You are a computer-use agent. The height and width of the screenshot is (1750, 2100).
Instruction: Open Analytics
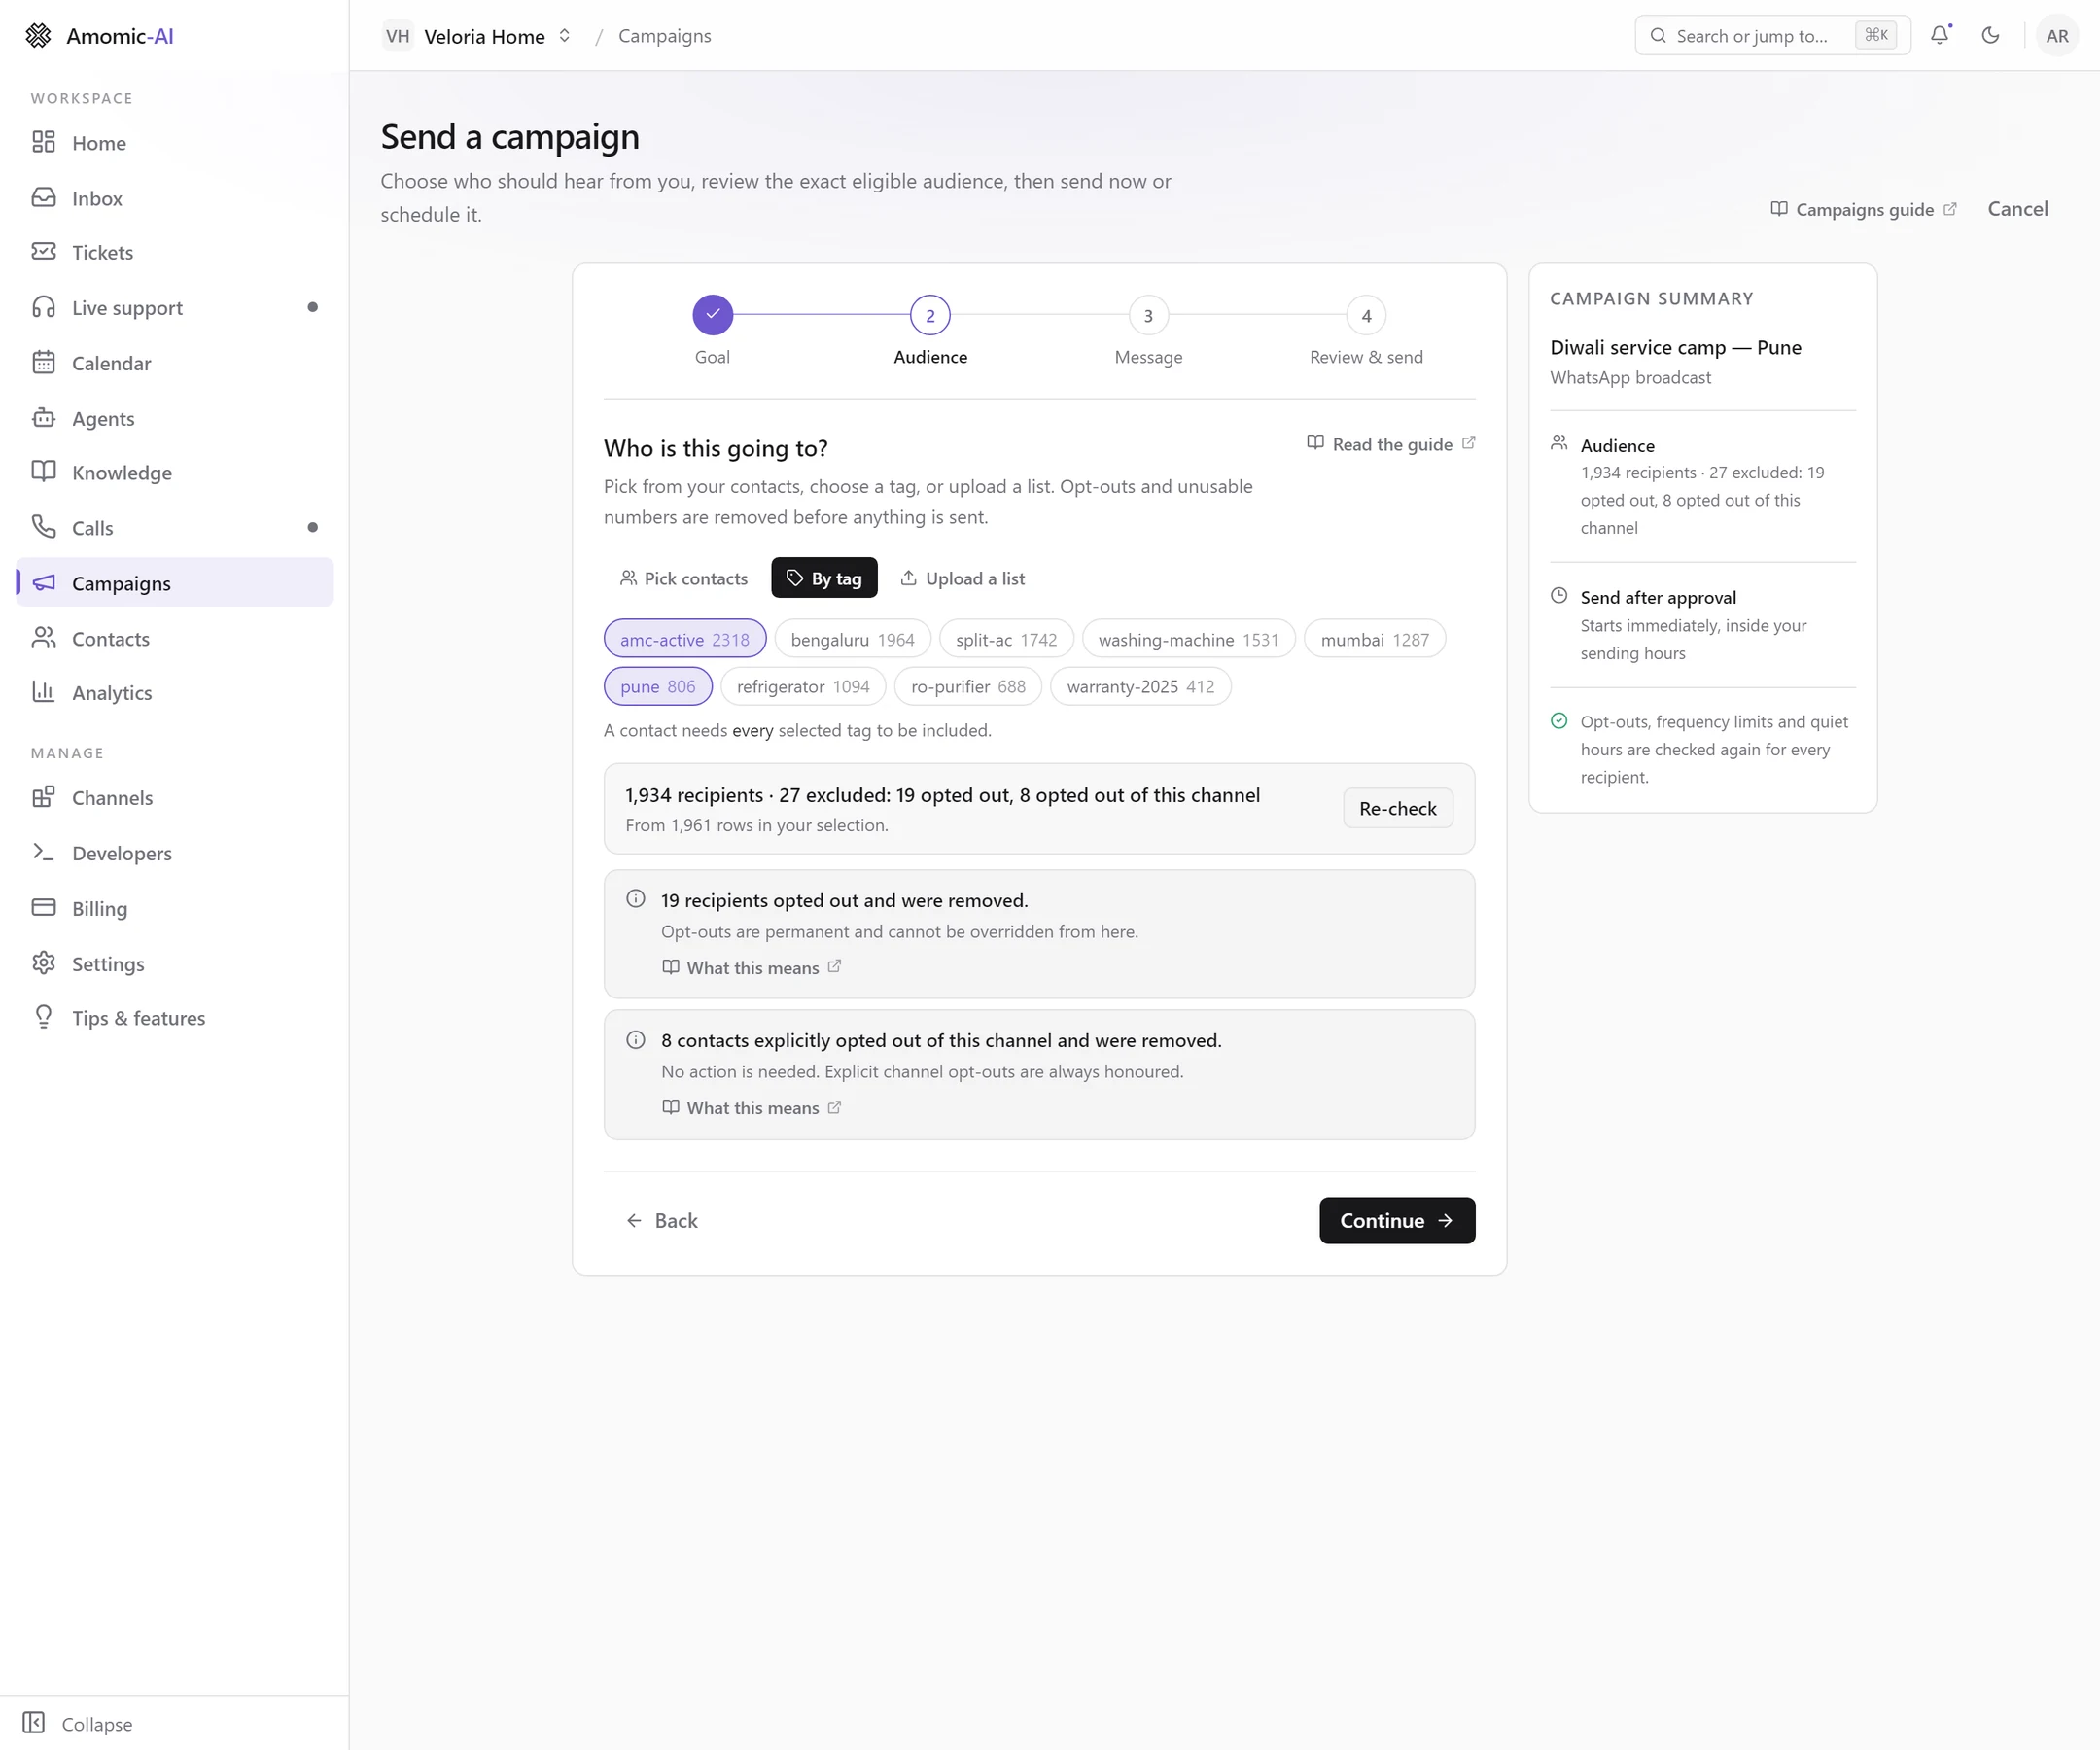point(175,692)
